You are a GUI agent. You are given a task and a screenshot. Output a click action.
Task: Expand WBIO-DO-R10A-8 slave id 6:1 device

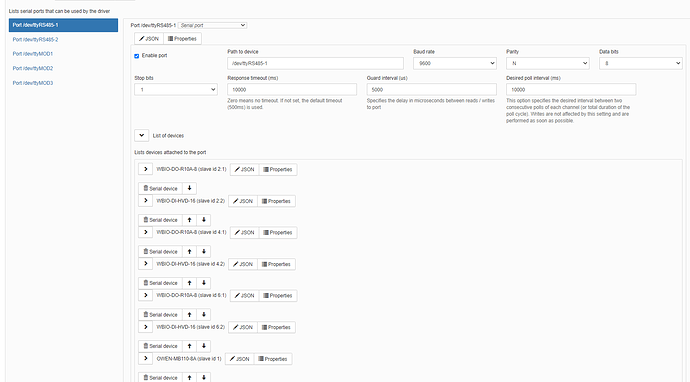(145, 295)
